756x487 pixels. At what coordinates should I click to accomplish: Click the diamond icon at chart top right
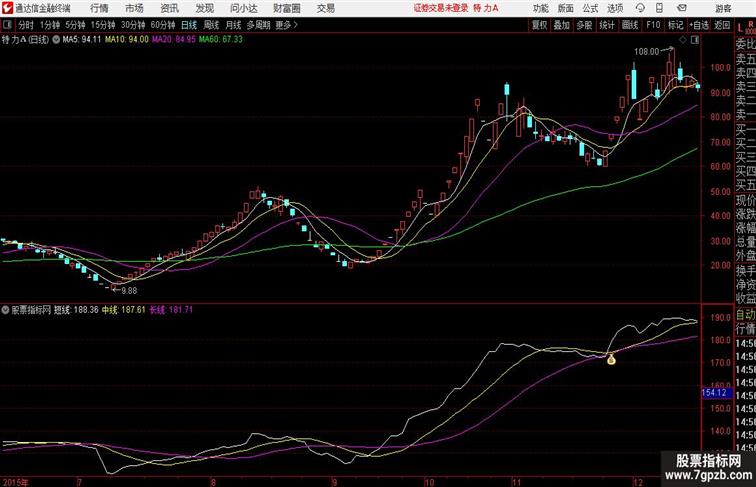(x=683, y=40)
